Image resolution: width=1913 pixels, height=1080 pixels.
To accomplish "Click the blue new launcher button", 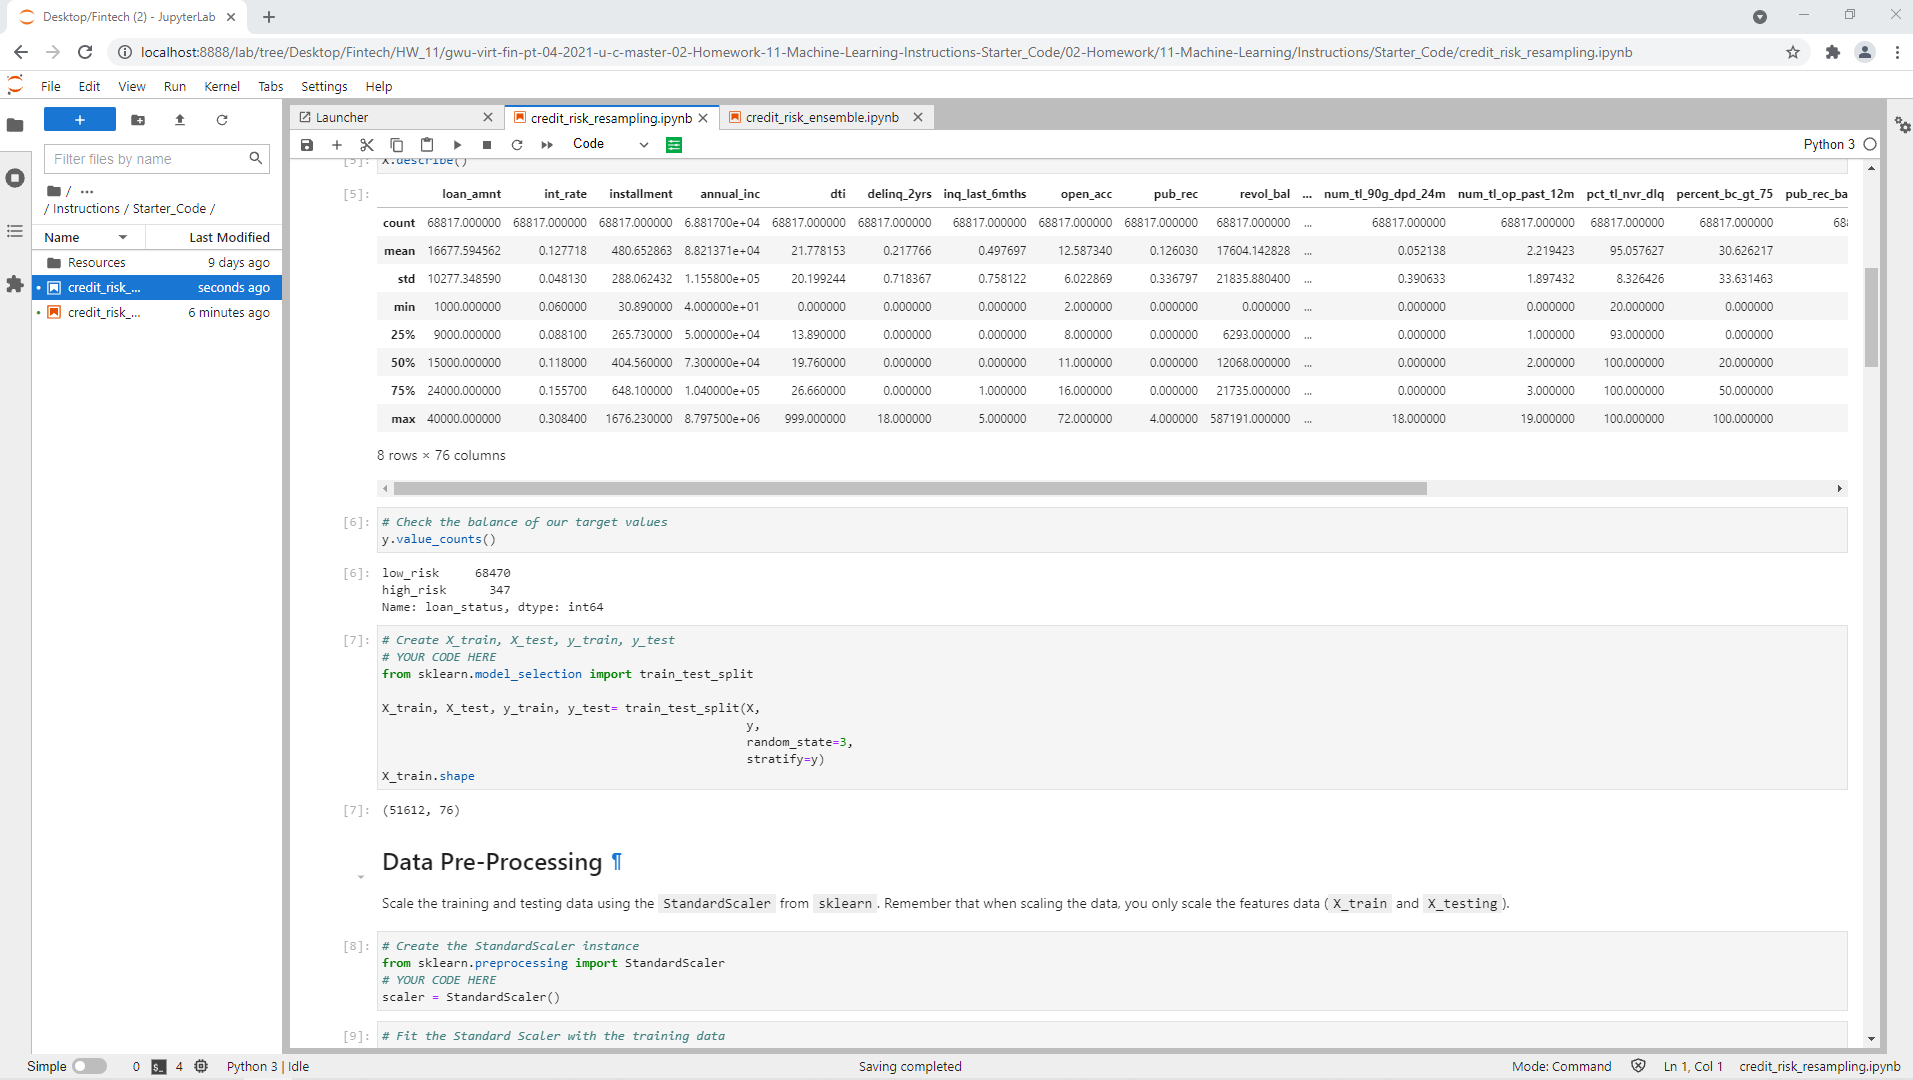I will point(80,120).
